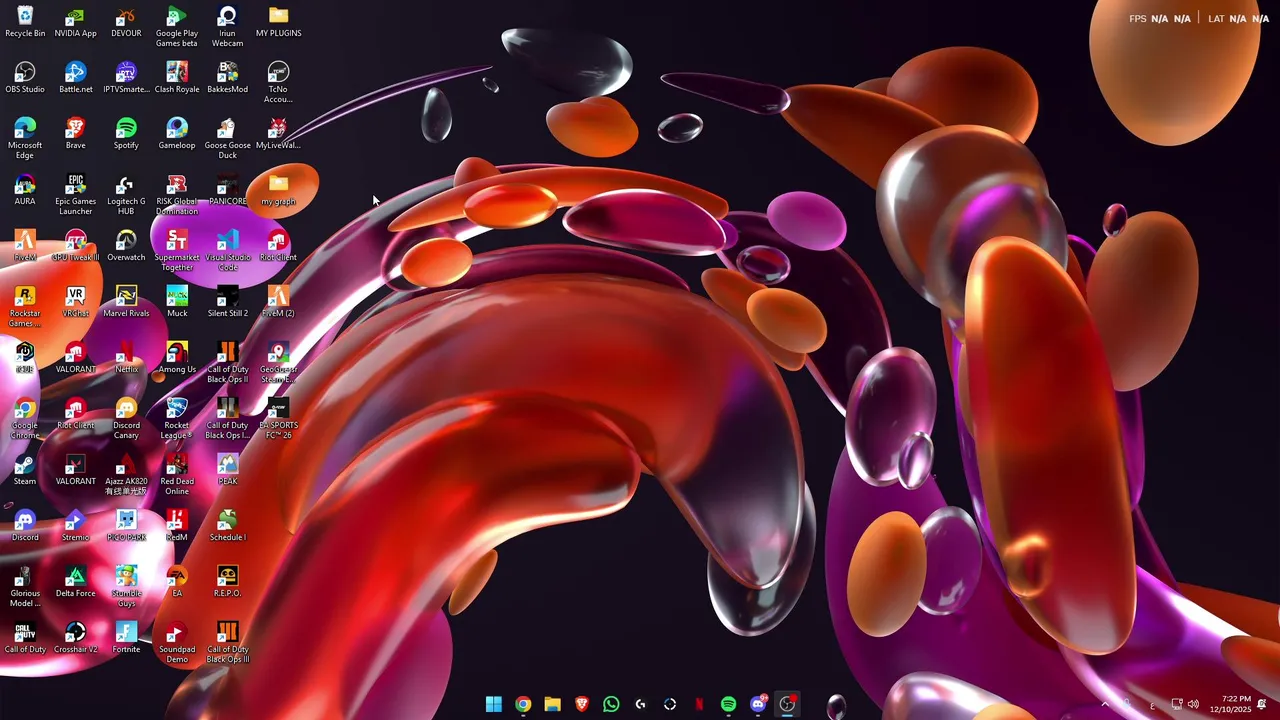Select the R.E.P.O. shortcut

tap(227, 582)
